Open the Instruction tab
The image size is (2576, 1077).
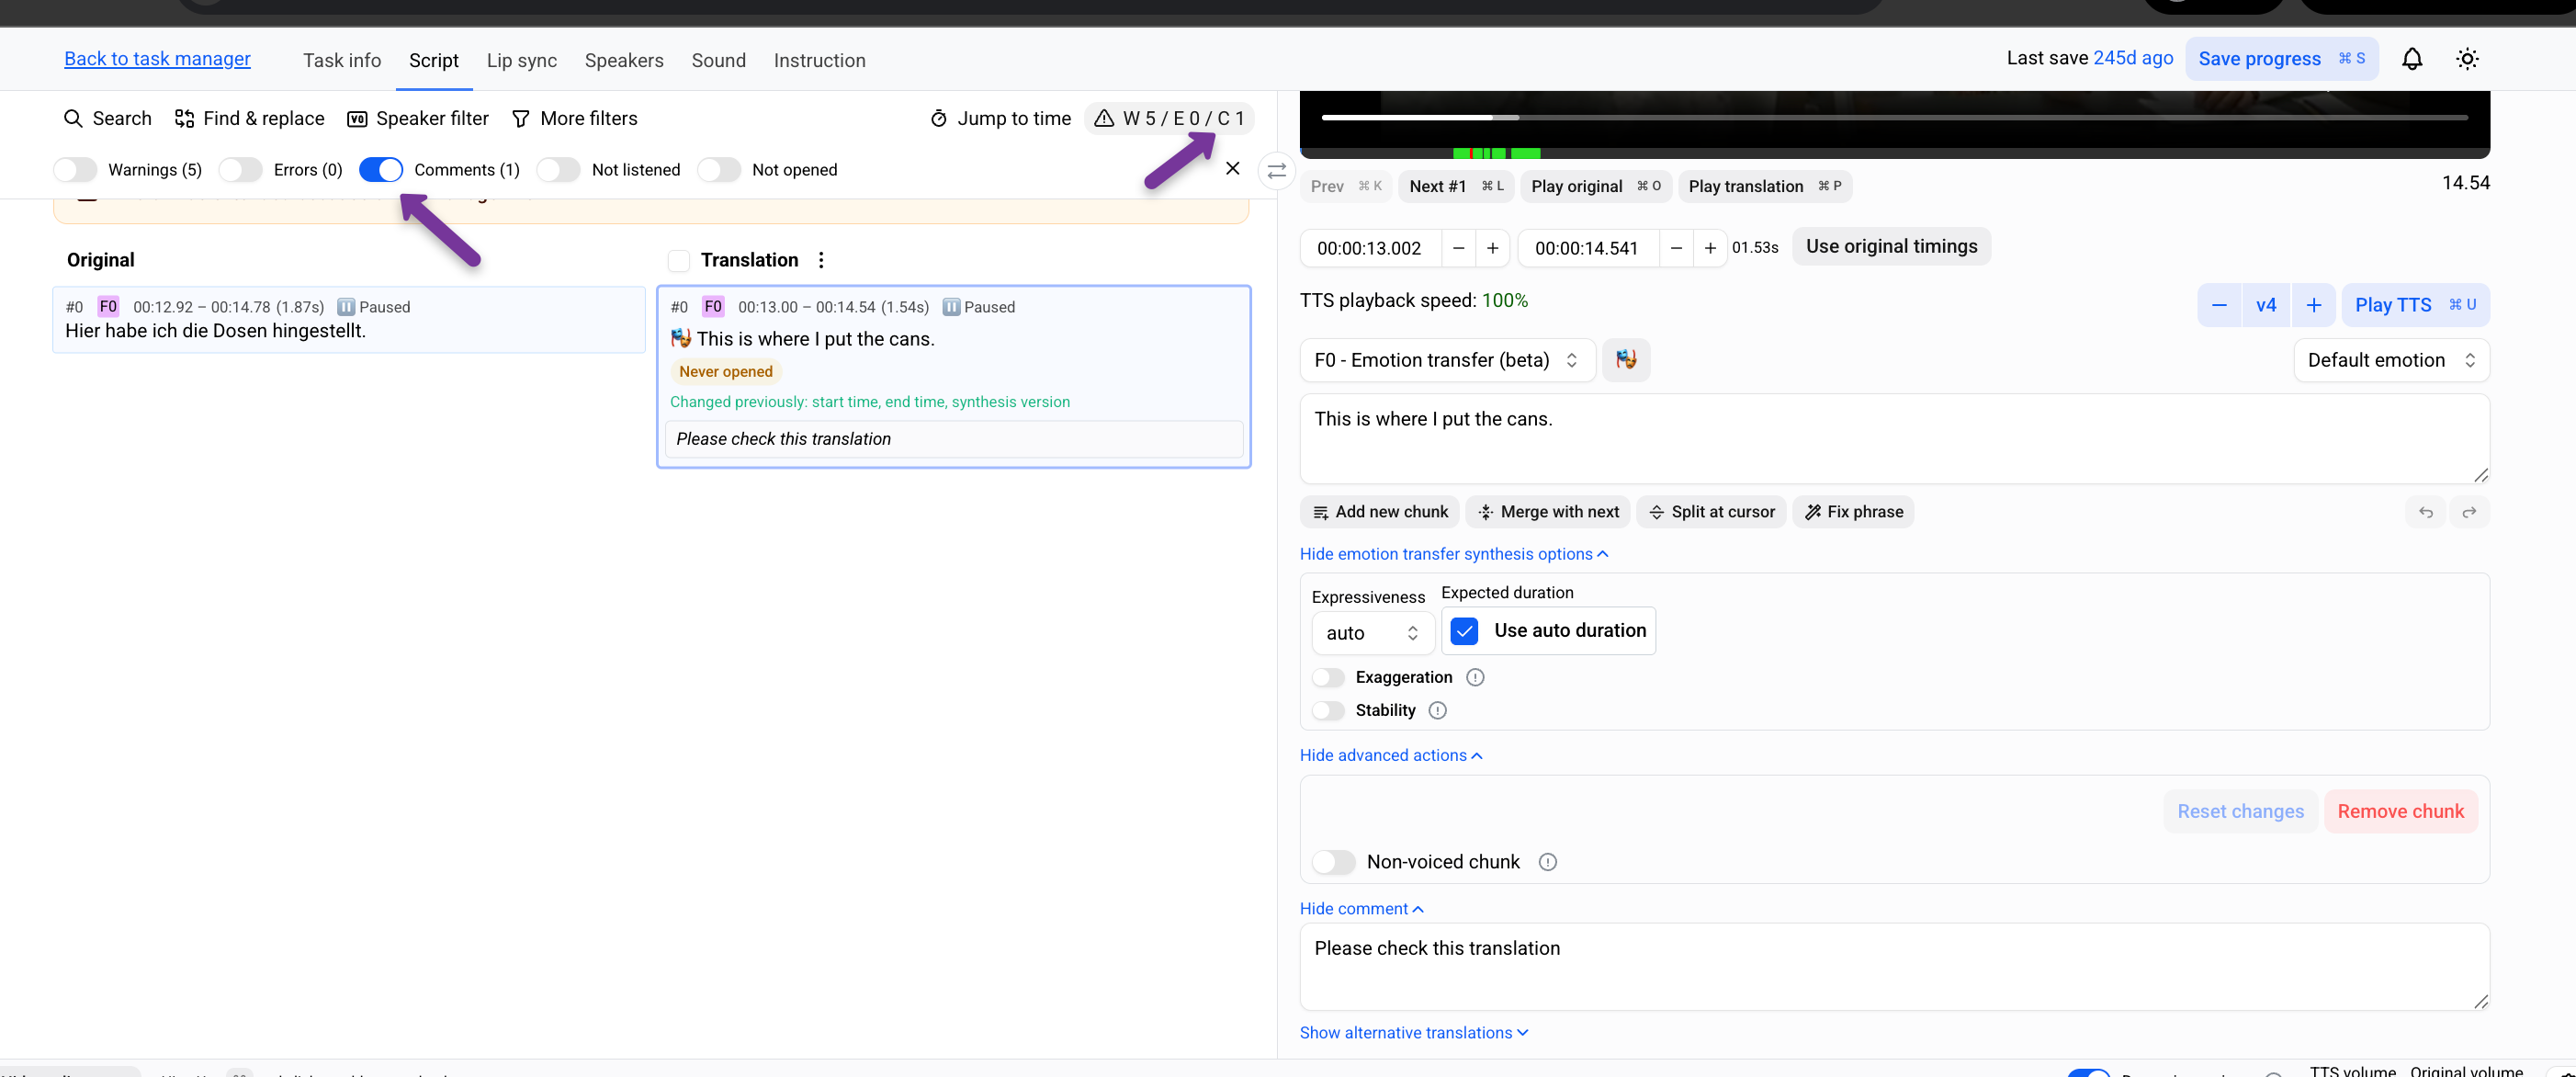tap(820, 60)
